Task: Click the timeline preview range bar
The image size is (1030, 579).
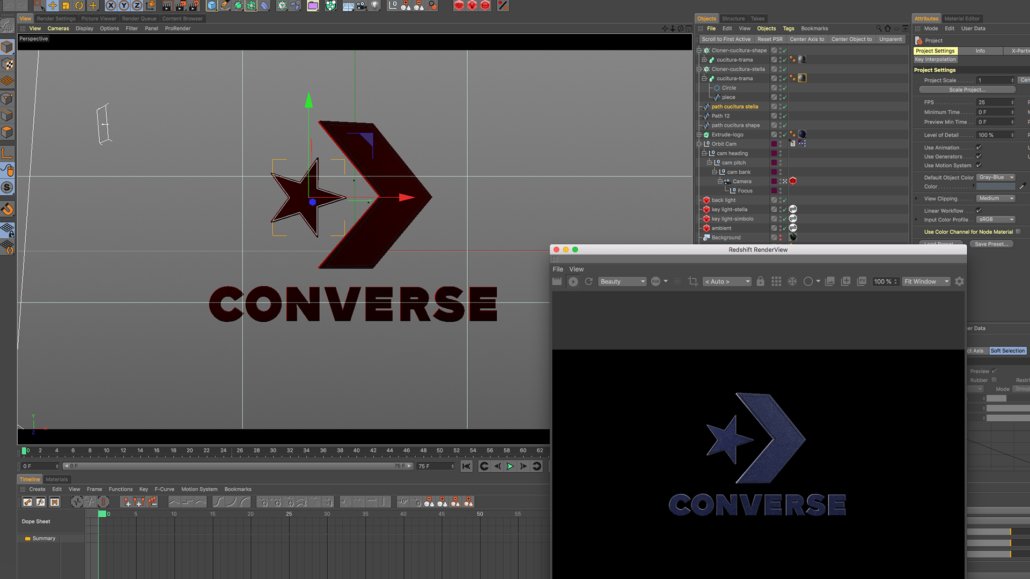Action: [238, 466]
